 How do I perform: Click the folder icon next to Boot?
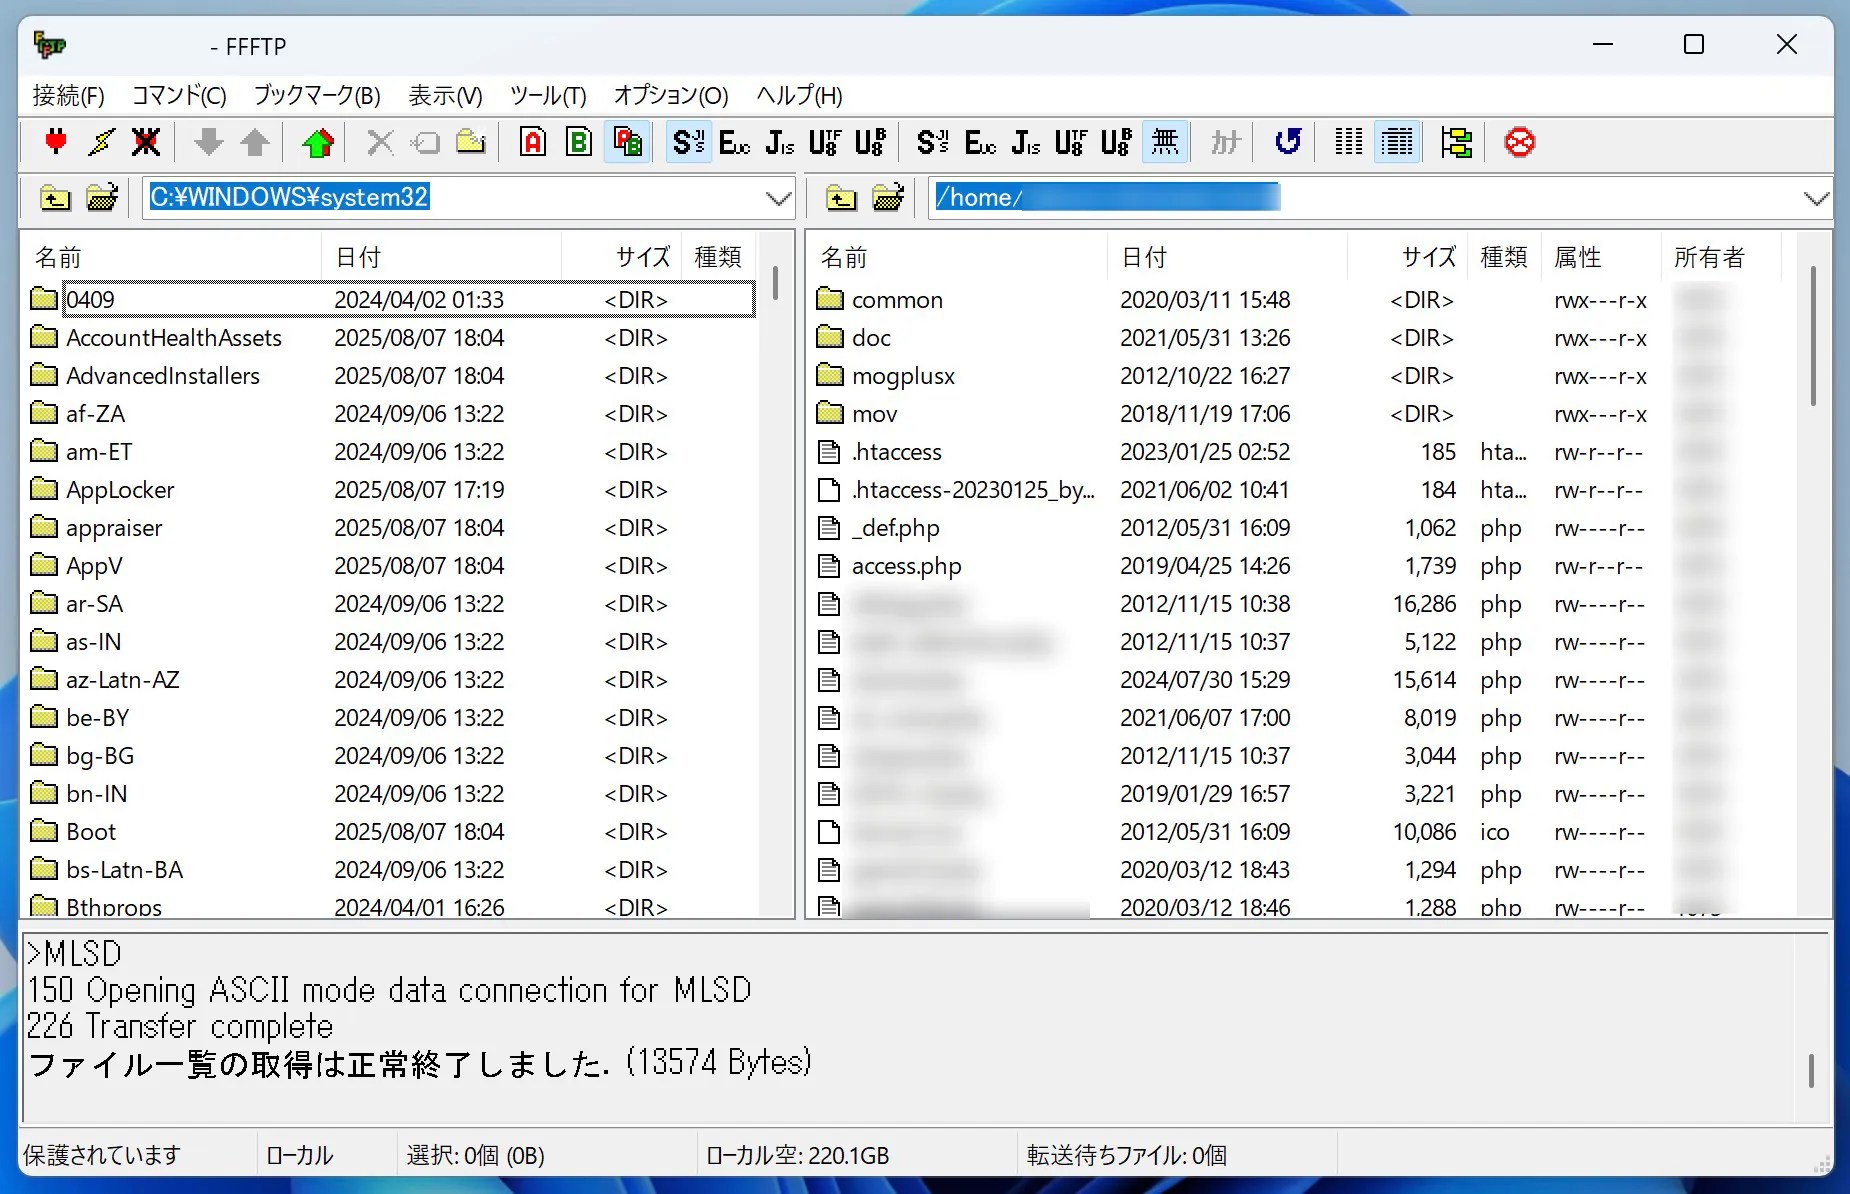coord(44,831)
